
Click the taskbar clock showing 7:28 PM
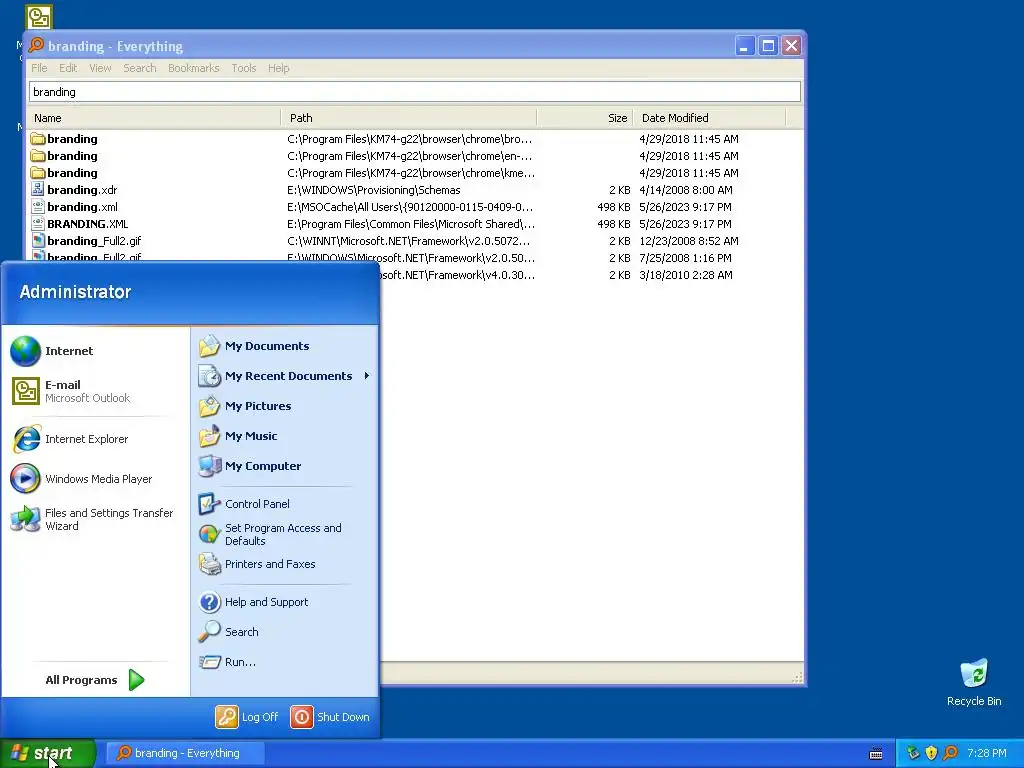tap(986, 753)
